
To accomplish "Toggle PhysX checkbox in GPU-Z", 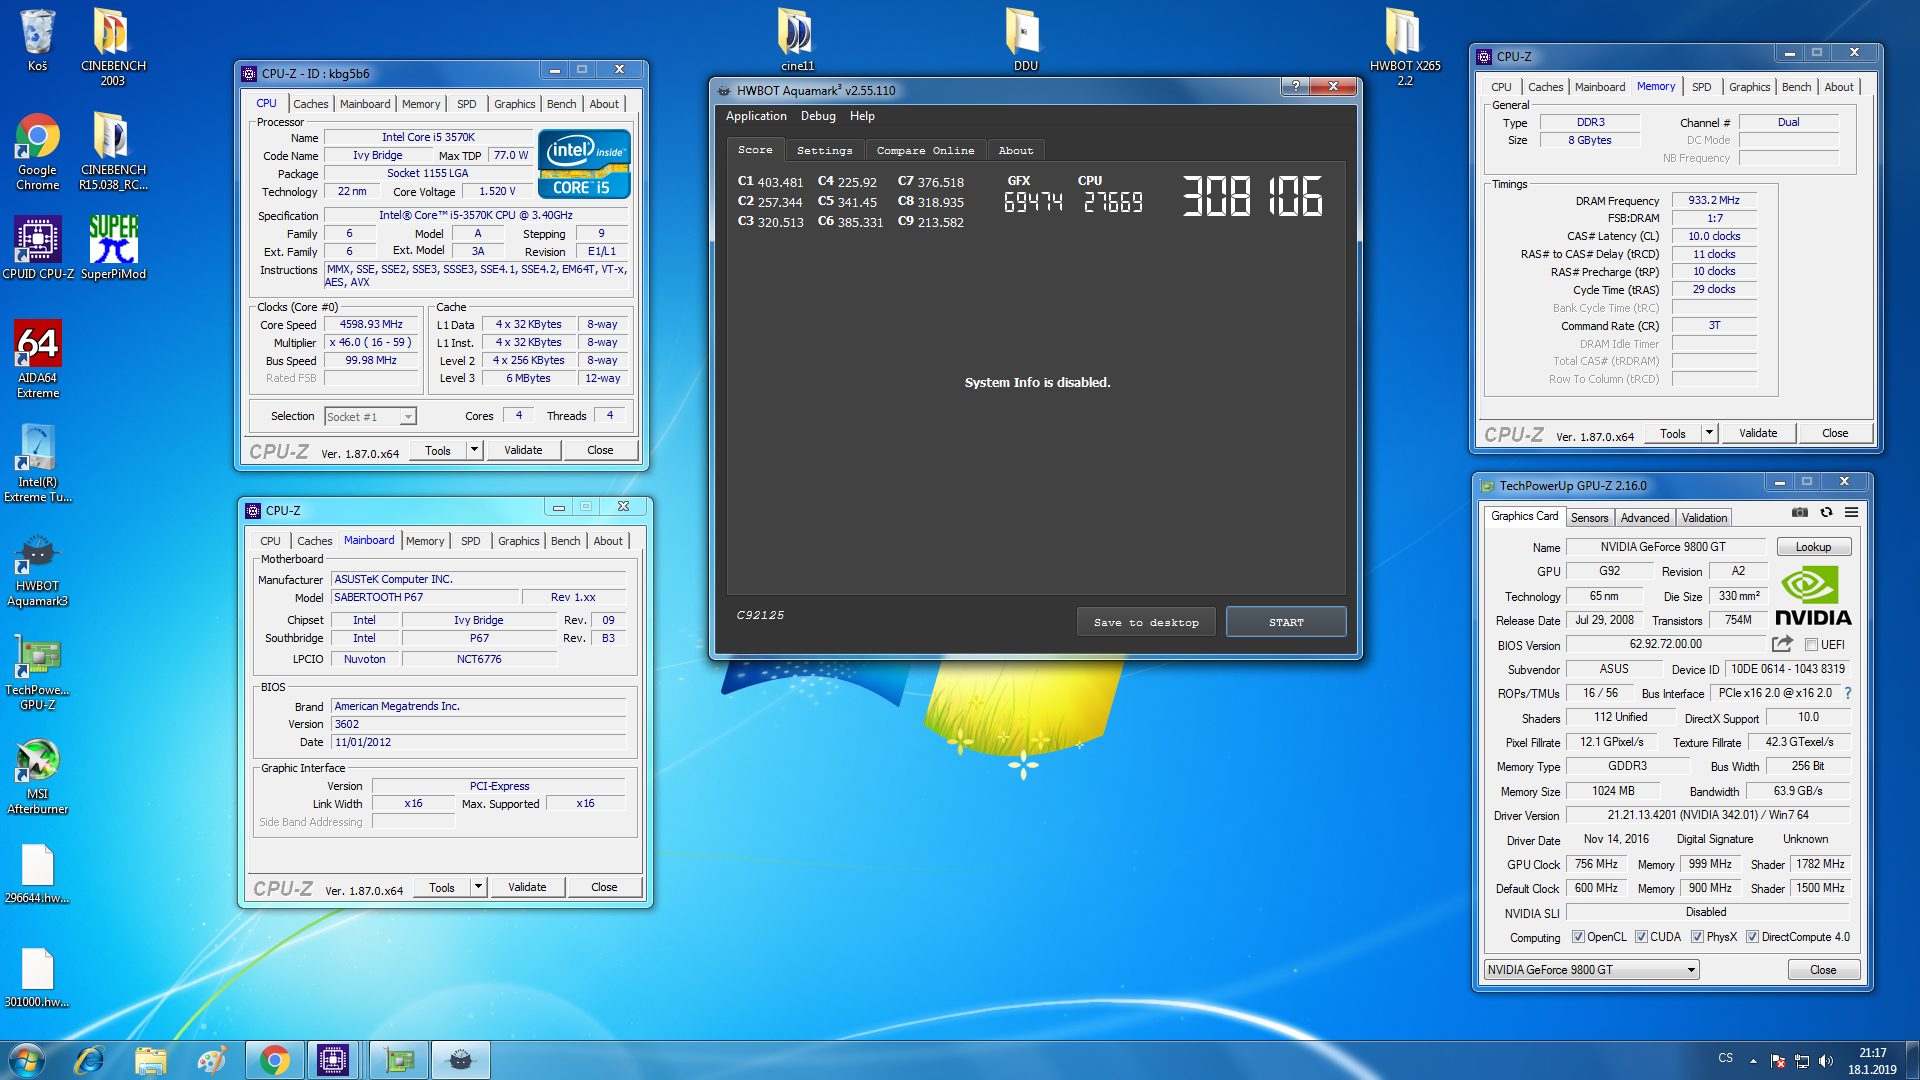I will pyautogui.click(x=1697, y=937).
